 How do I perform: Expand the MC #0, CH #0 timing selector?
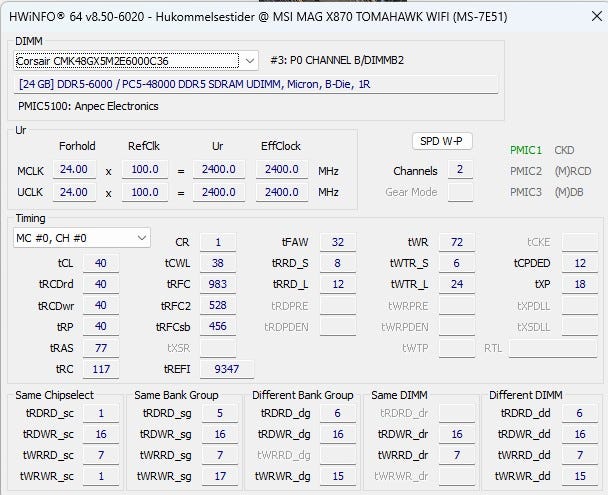coord(82,238)
